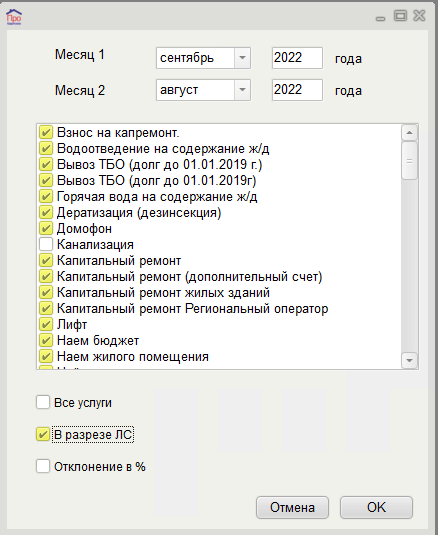Enable the Все услуги checkbox

pos(43,402)
